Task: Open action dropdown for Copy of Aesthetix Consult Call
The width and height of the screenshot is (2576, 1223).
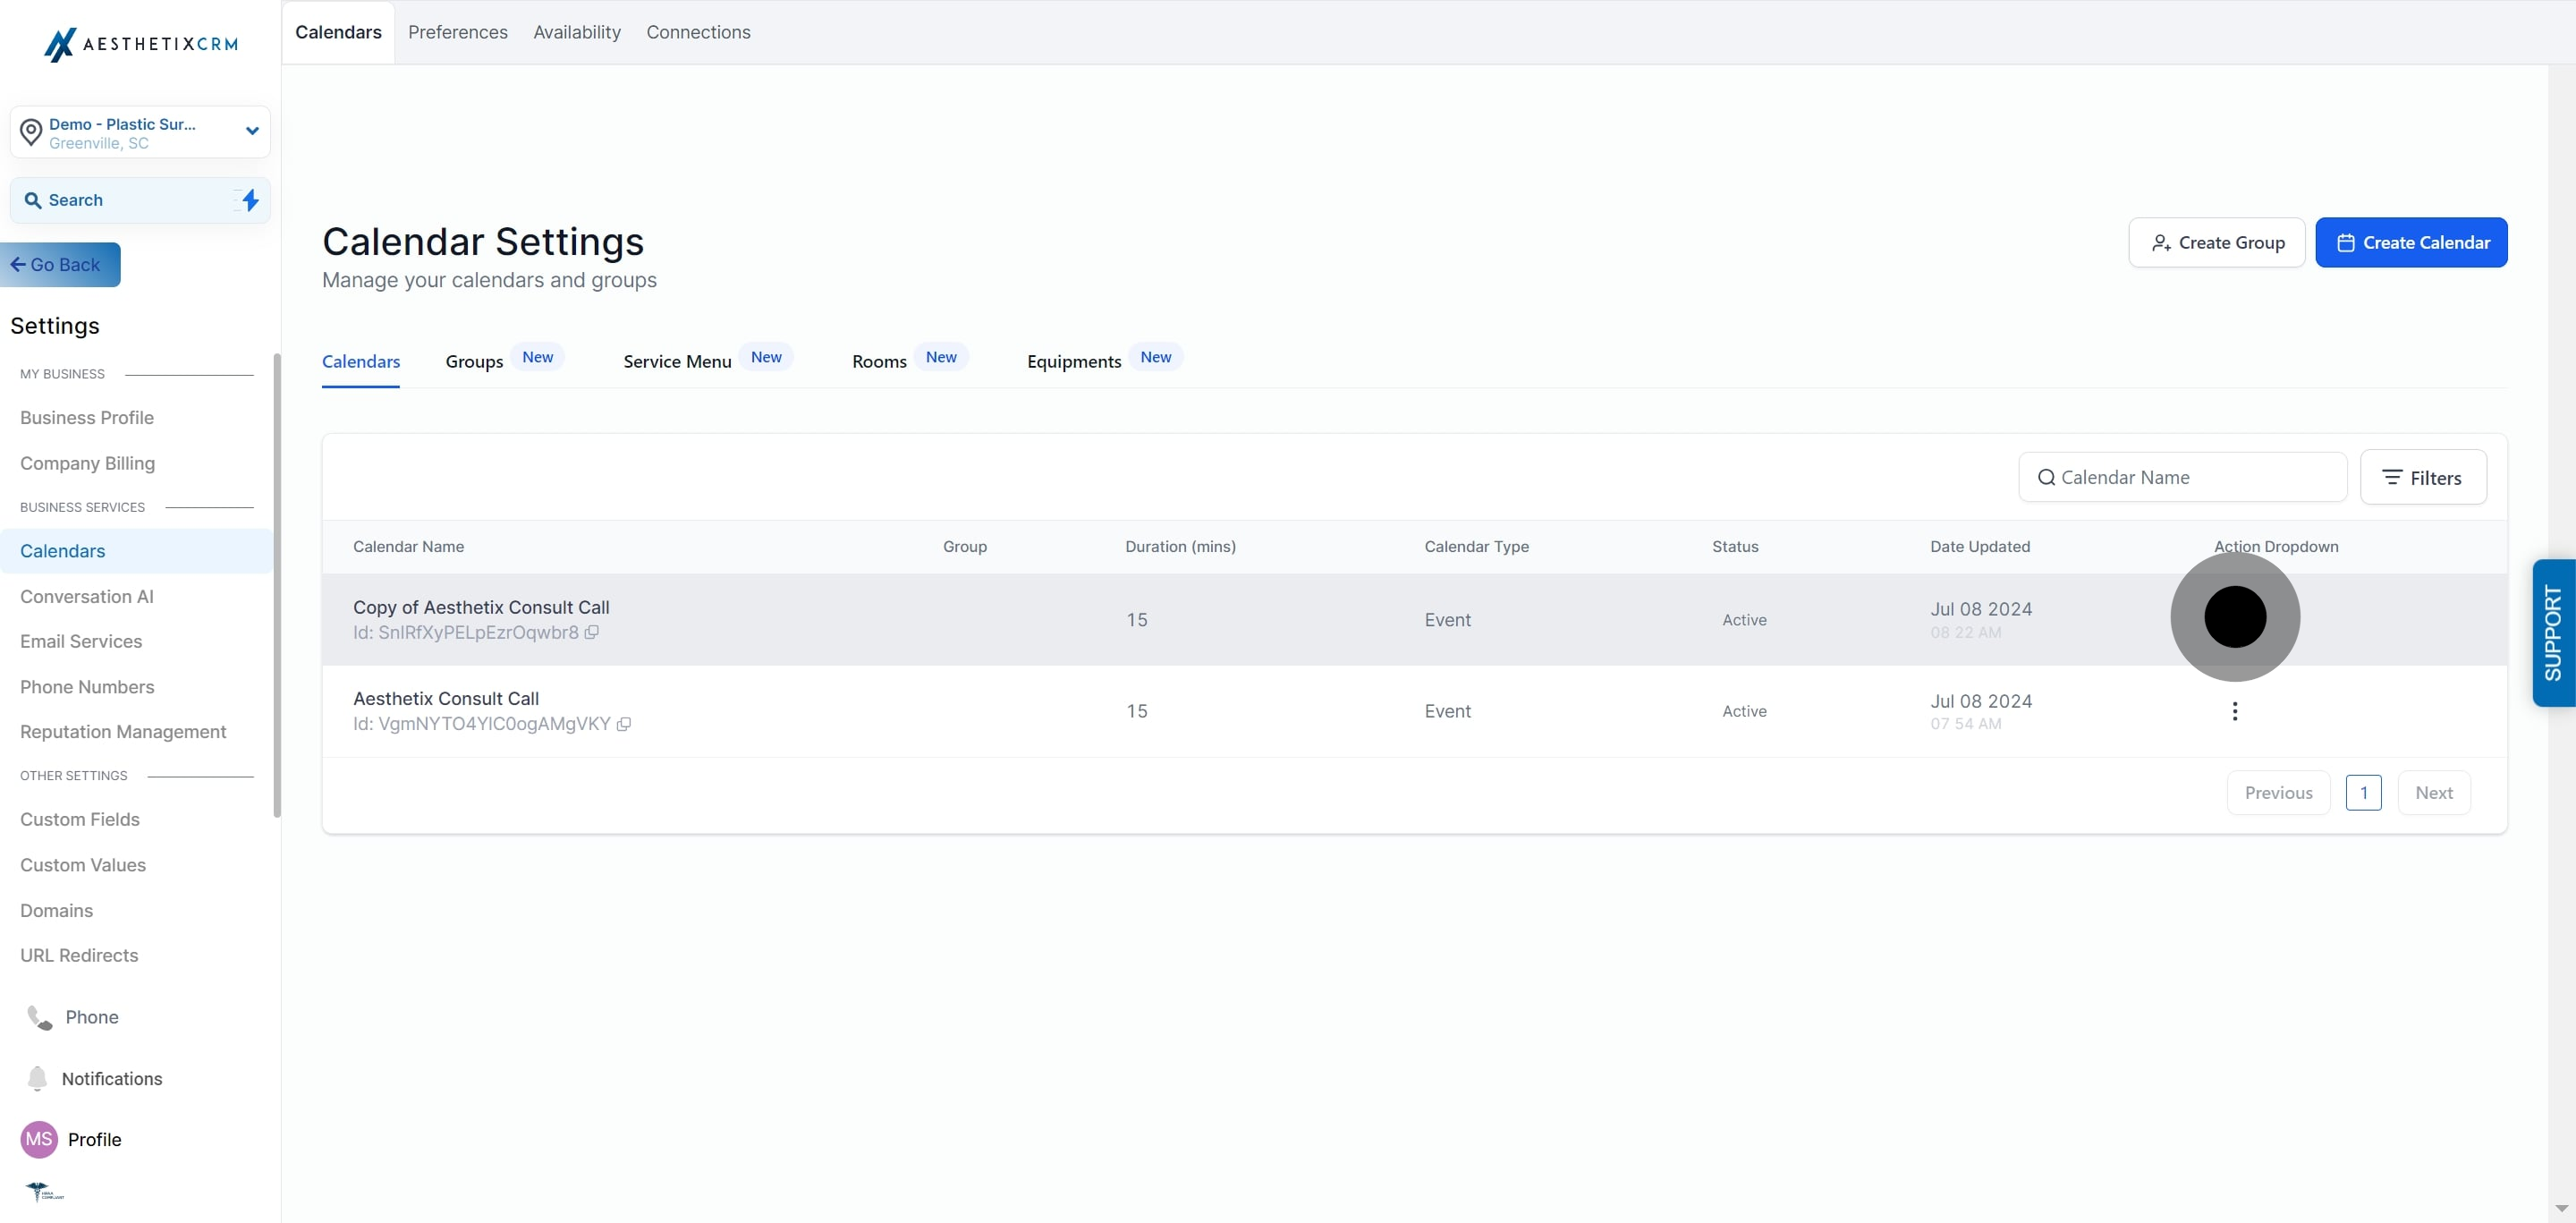Action: (2234, 617)
